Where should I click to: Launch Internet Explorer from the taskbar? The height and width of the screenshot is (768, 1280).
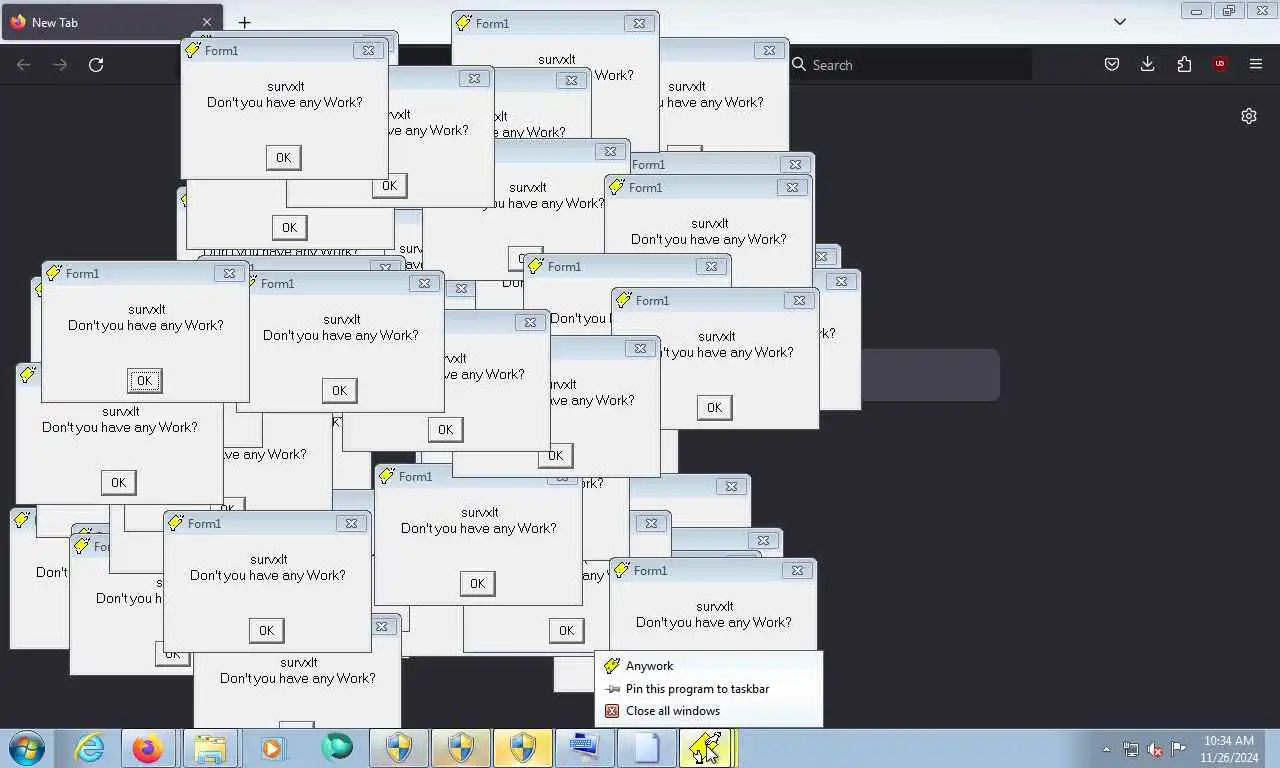89,748
